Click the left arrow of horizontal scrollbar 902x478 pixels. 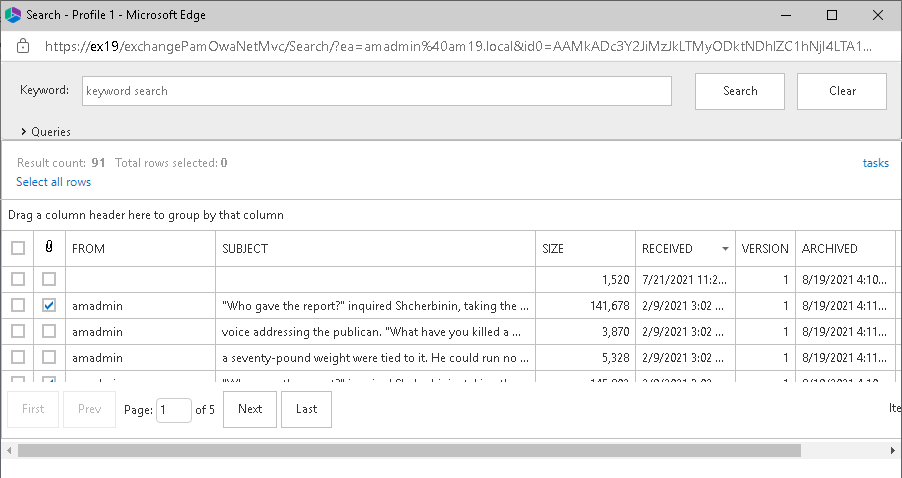[x=9, y=451]
